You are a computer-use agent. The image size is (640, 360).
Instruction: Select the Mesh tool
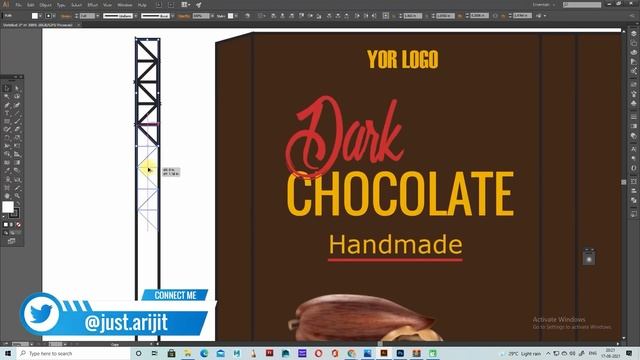tap(7, 162)
